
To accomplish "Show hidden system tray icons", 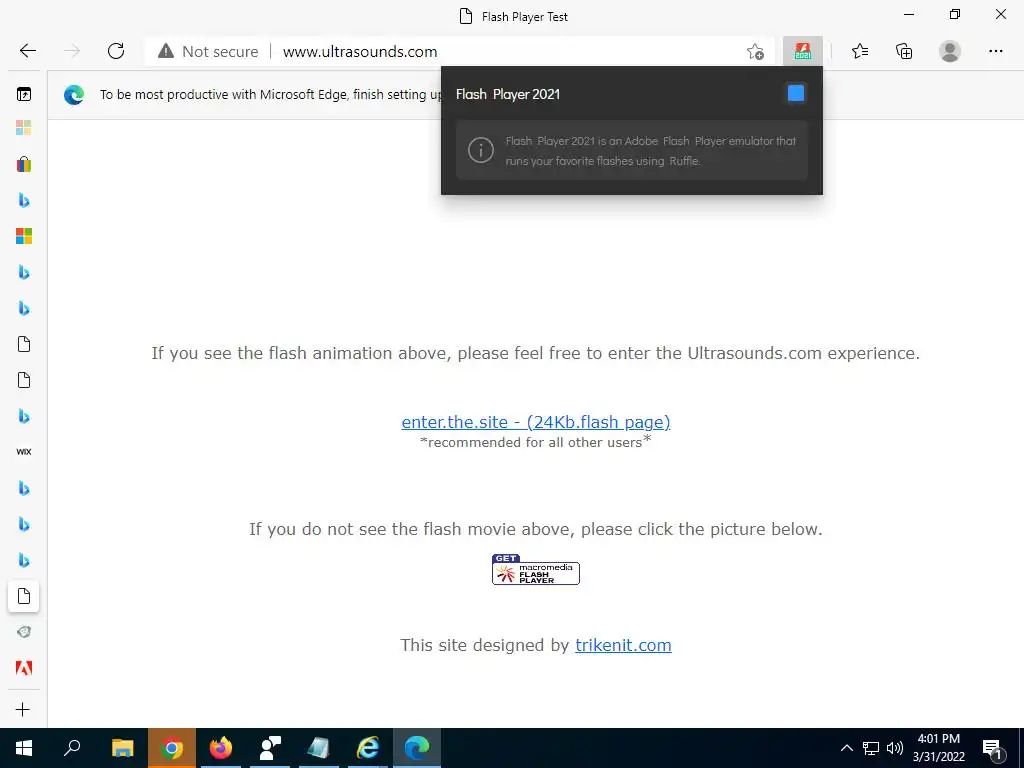I will 846,748.
